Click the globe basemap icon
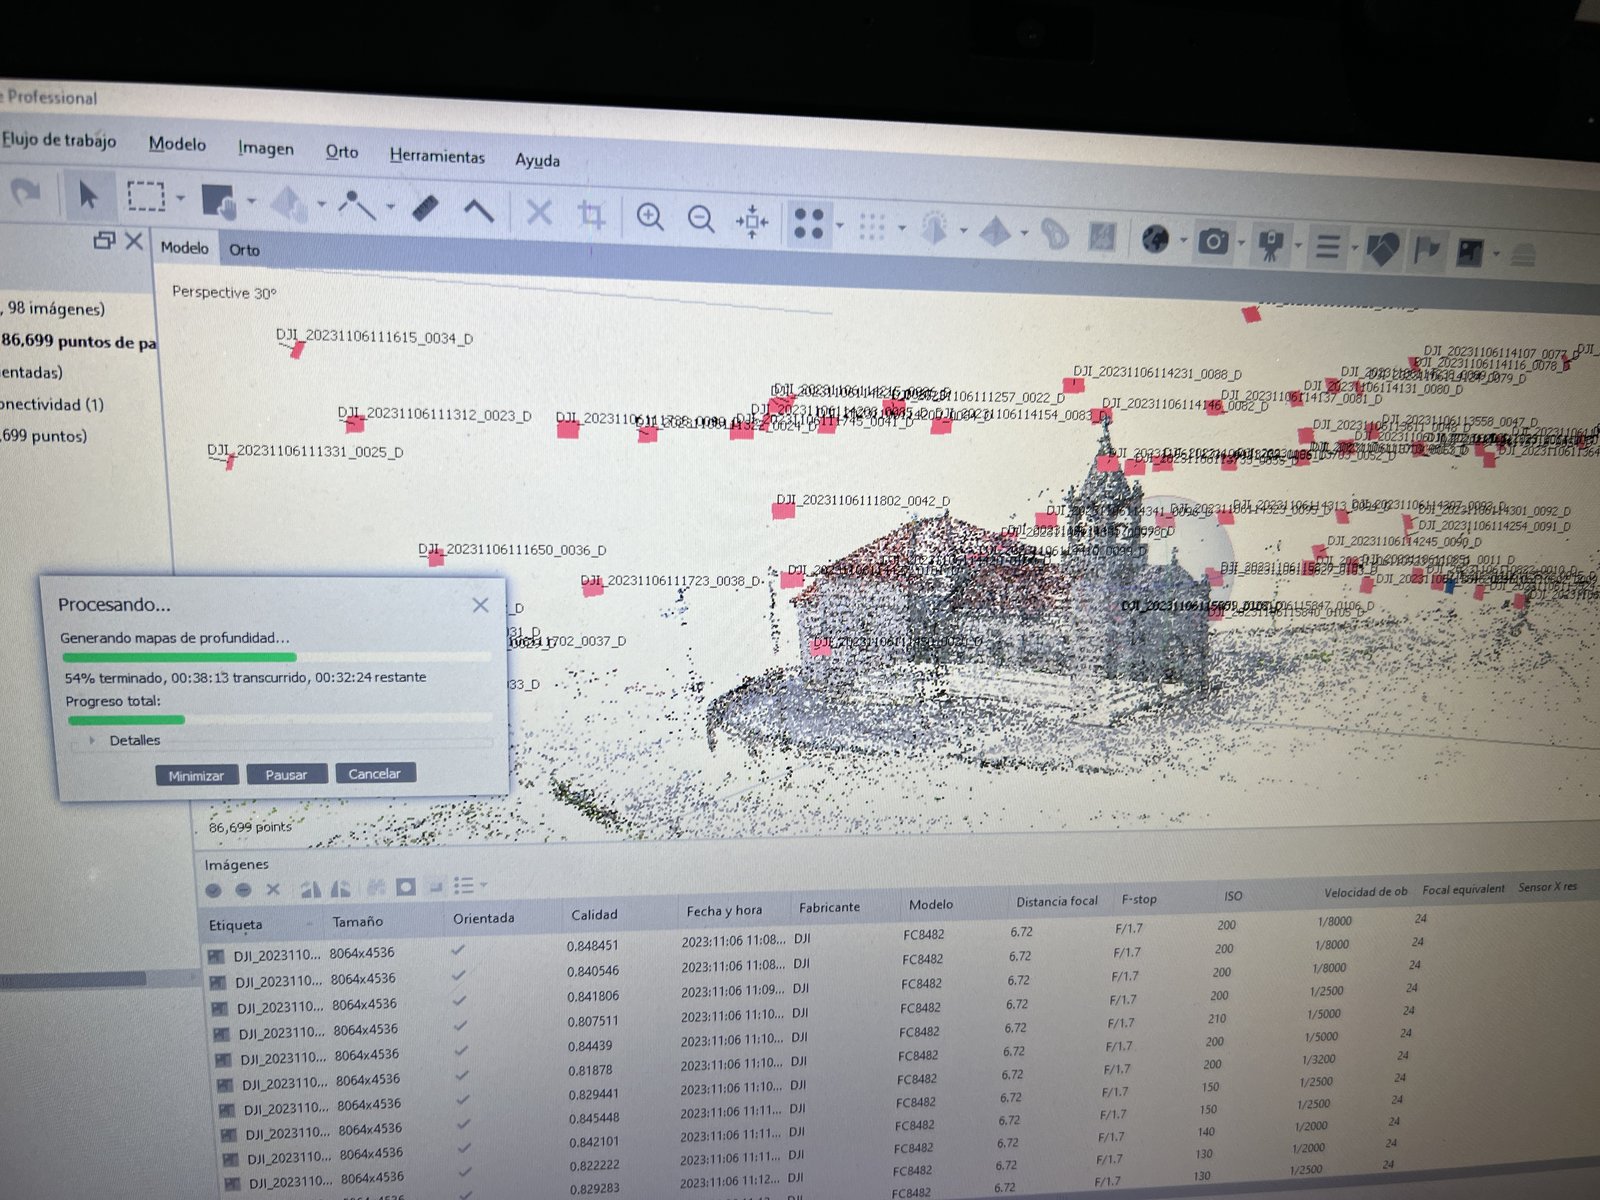1600x1200 pixels. 1155,239
